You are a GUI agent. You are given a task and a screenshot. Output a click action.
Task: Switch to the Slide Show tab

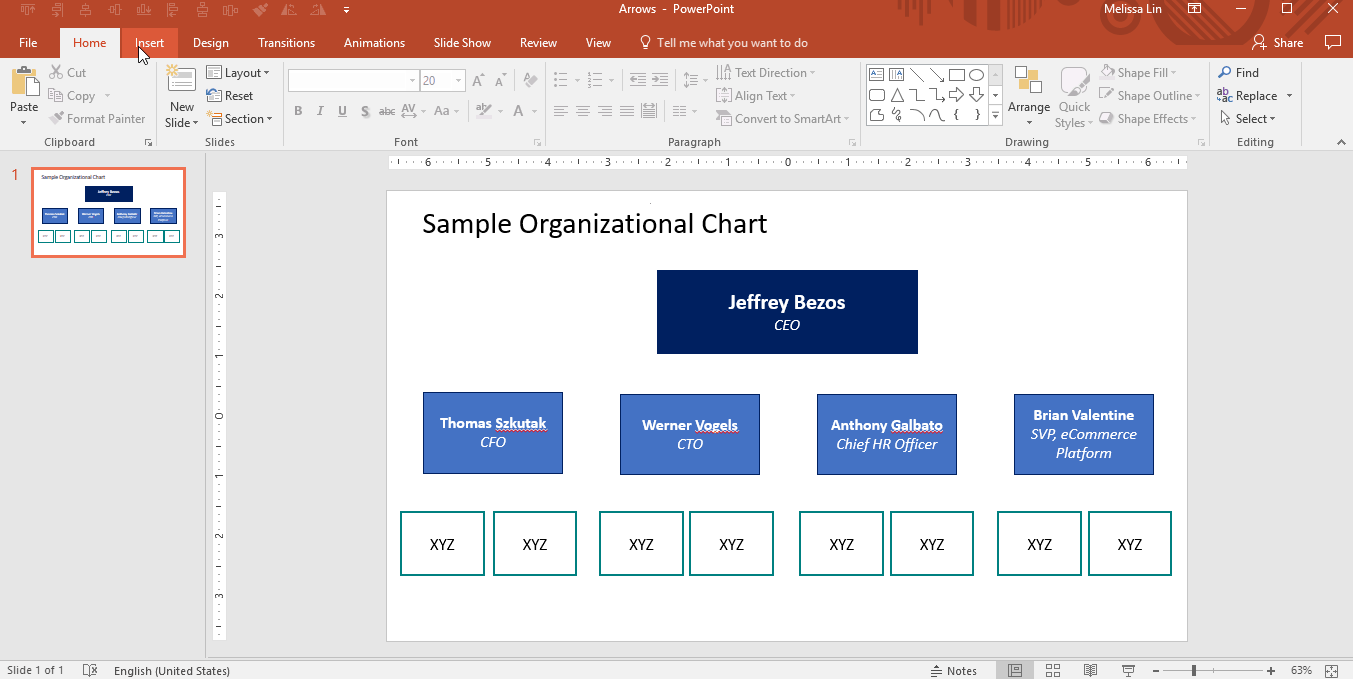(x=462, y=43)
